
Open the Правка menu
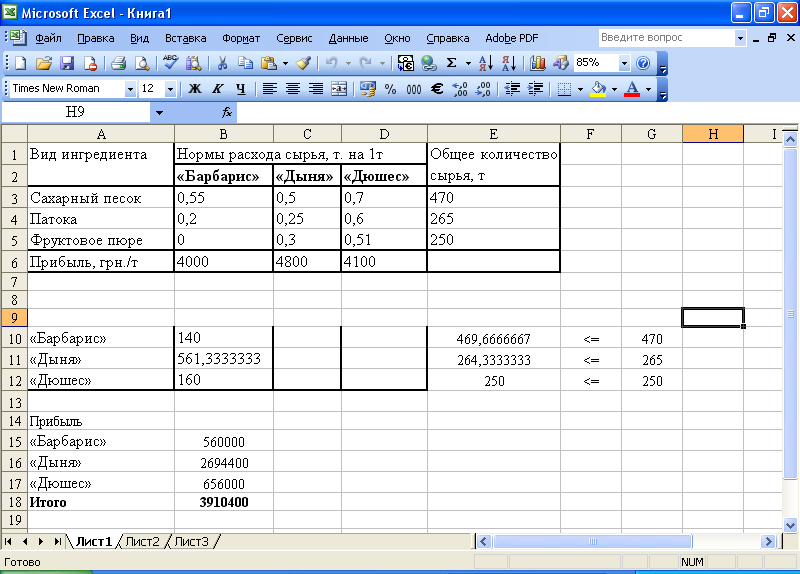tap(95, 38)
